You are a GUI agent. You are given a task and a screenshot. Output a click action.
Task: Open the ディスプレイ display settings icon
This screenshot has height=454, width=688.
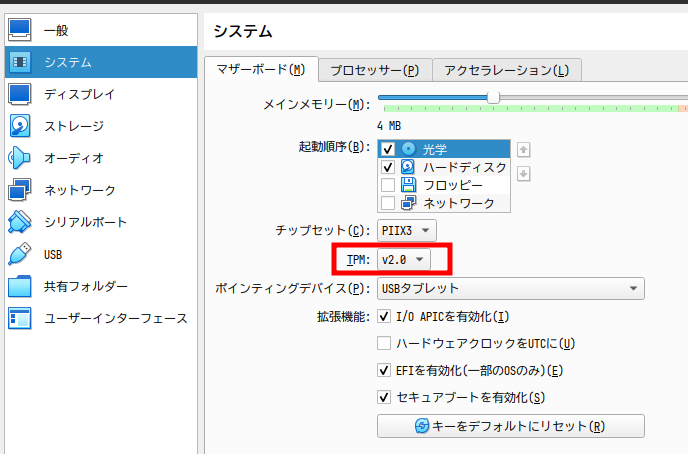click(21, 94)
